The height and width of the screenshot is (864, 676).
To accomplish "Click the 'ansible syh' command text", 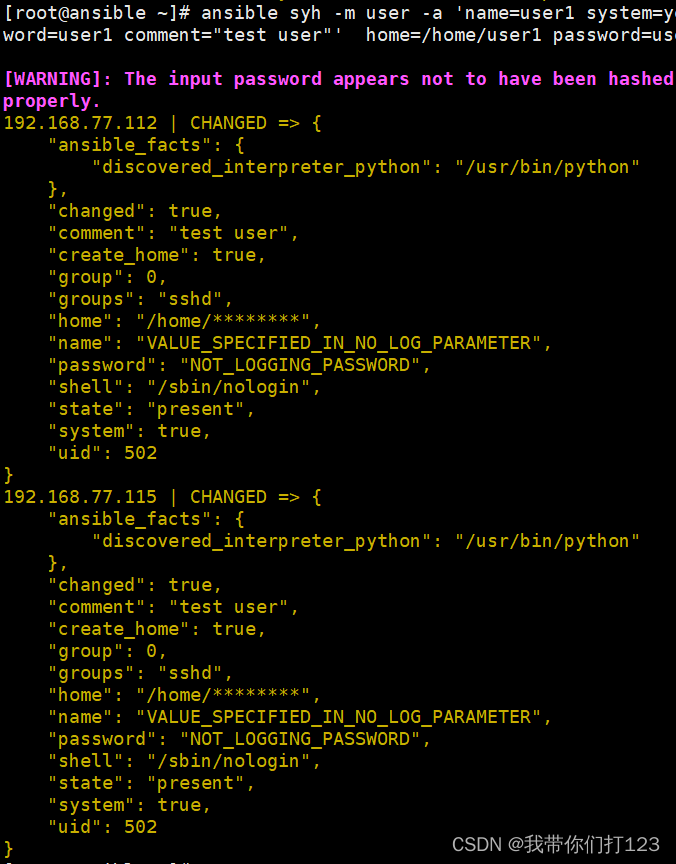I will [261, 13].
